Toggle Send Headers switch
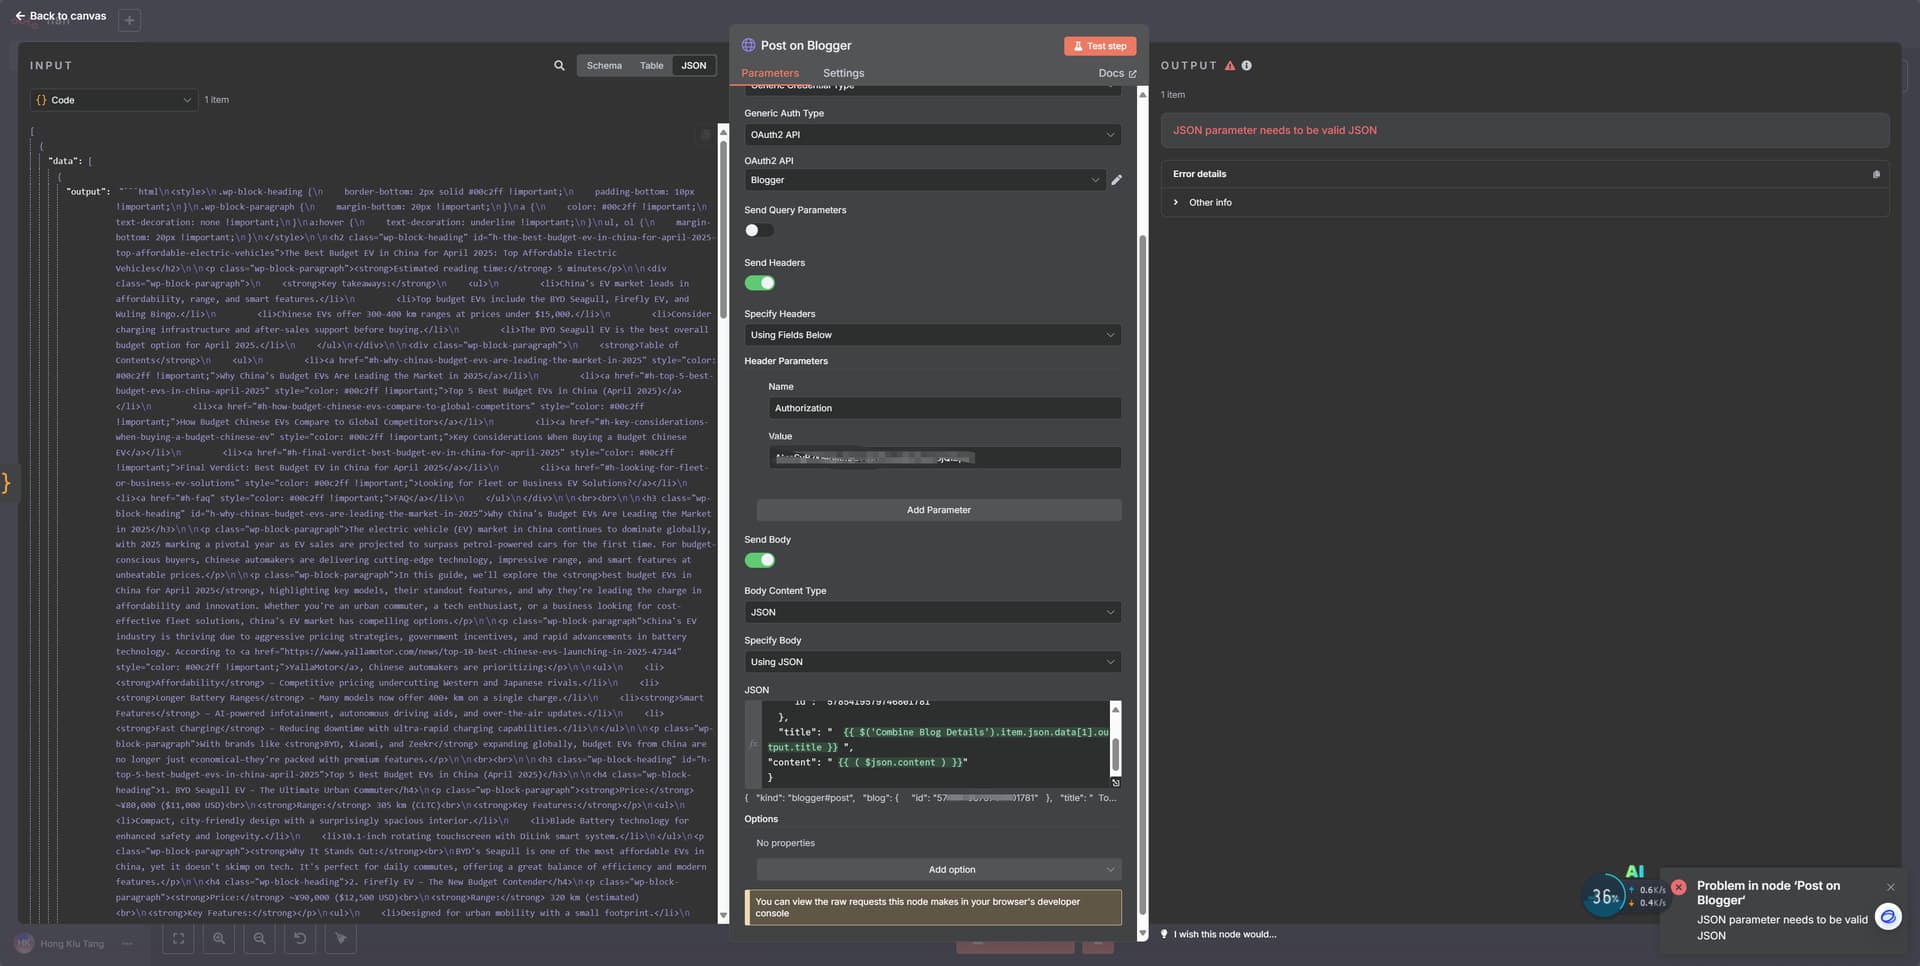Image resolution: width=1920 pixels, height=966 pixels. pyautogui.click(x=759, y=283)
